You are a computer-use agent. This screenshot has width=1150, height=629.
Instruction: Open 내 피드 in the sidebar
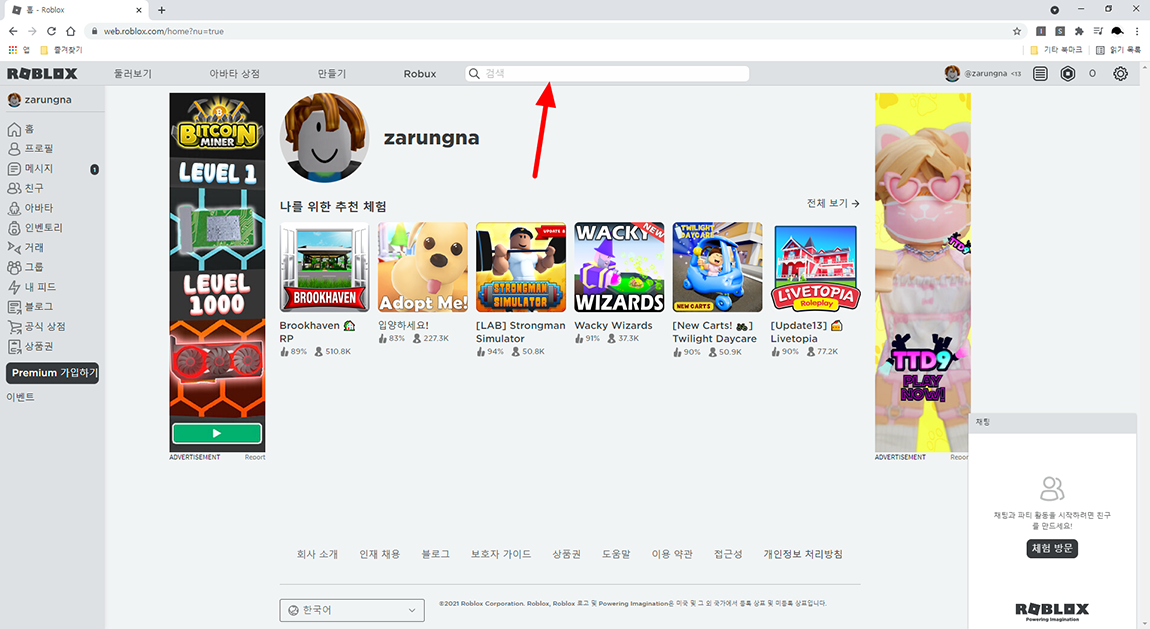click(32, 287)
